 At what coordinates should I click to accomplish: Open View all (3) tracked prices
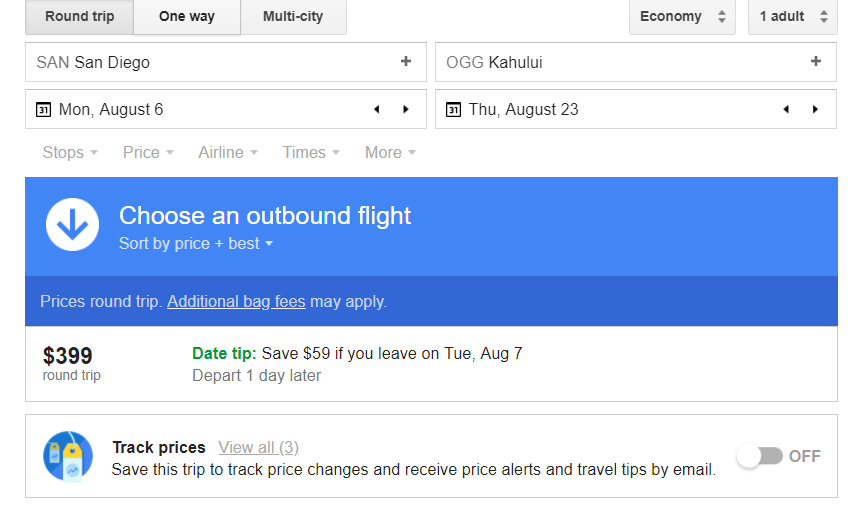point(259,447)
